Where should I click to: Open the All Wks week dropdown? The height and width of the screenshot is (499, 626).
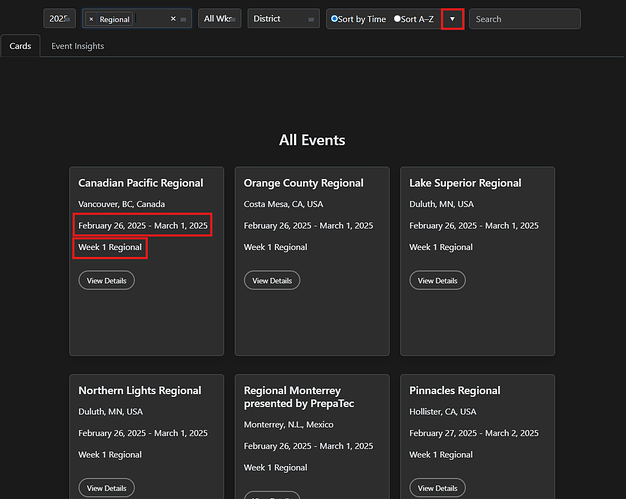(220, 19)
